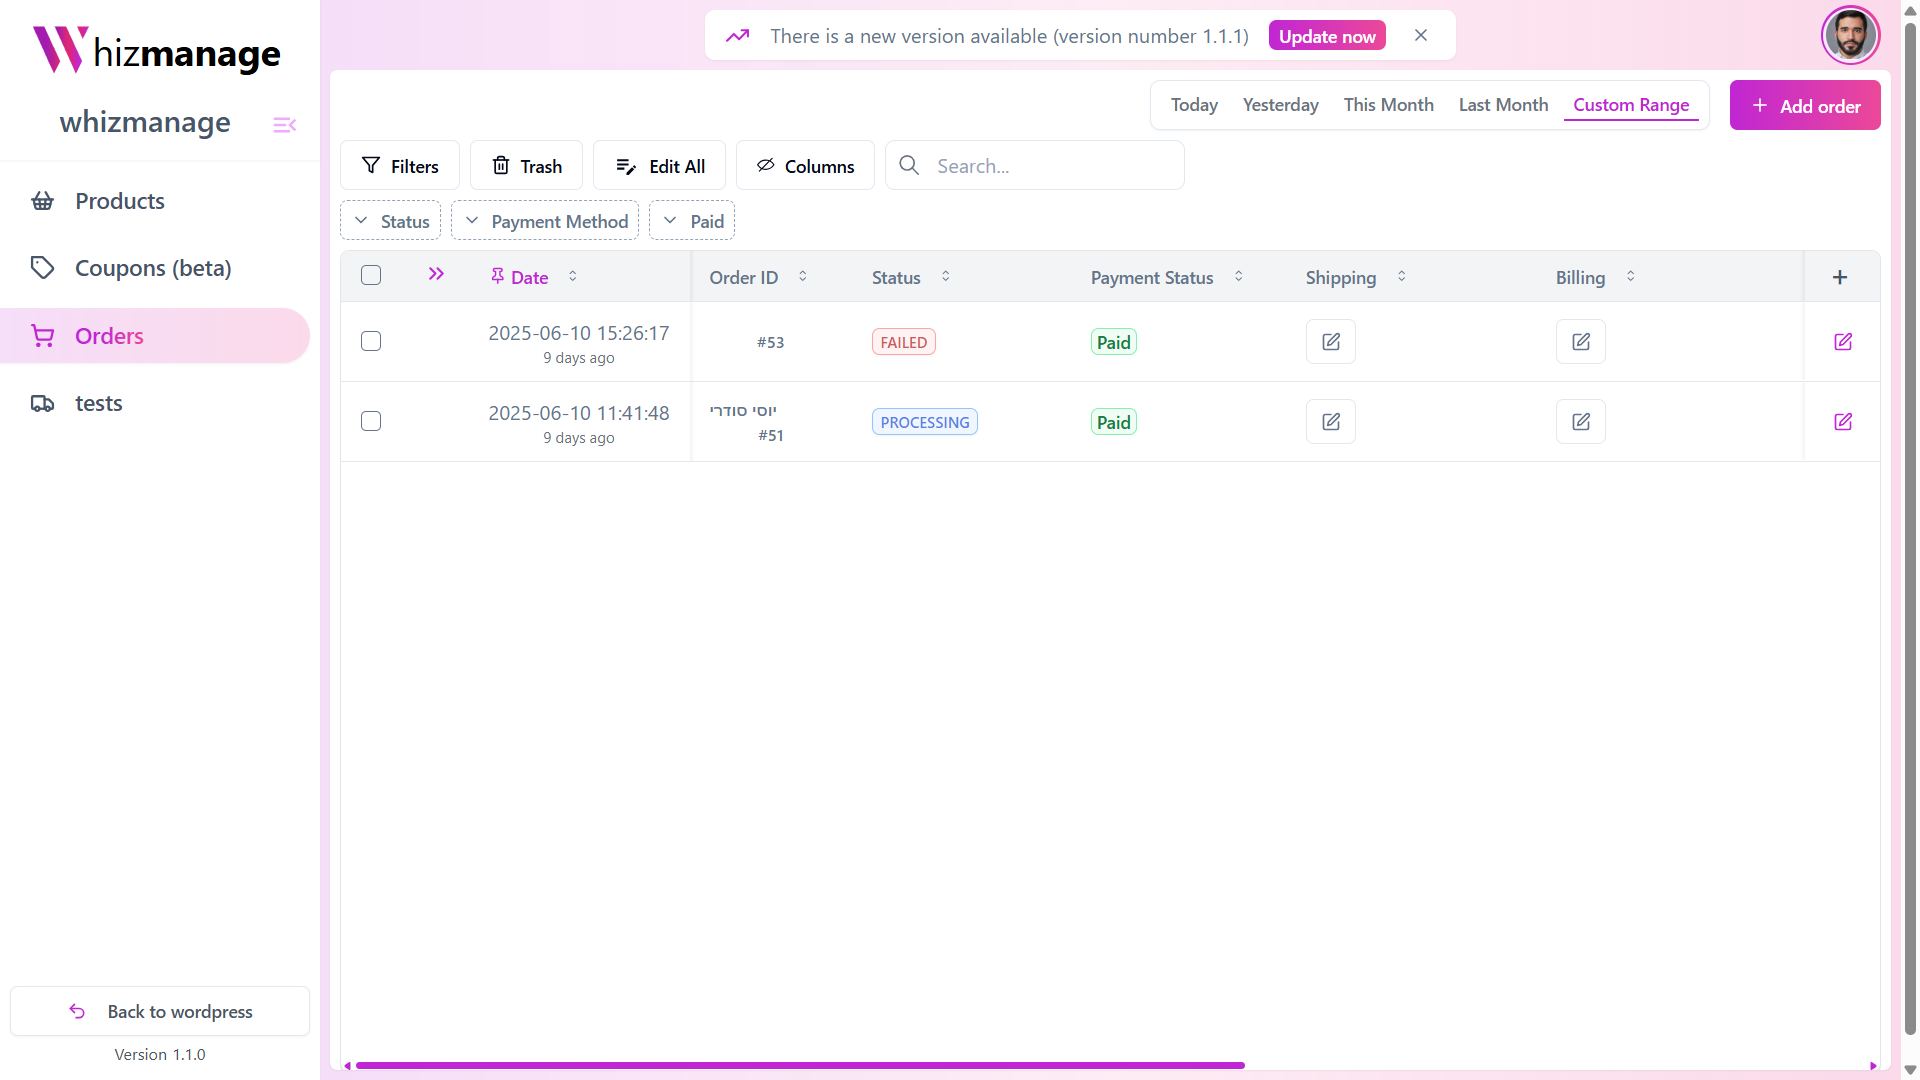The width and height of the screenshot is (1920, 1080).
Task: Open the user profile avatar
Action: point(1849,35)
